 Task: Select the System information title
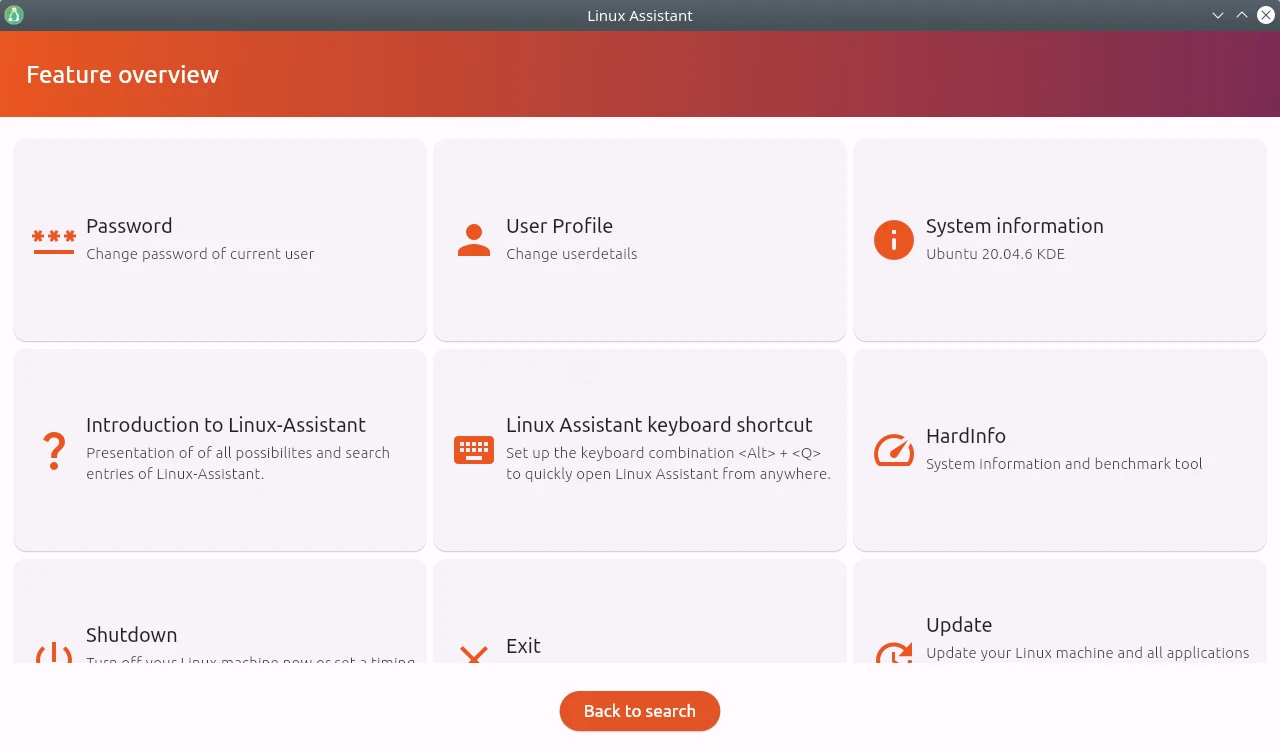point(1014,226)
